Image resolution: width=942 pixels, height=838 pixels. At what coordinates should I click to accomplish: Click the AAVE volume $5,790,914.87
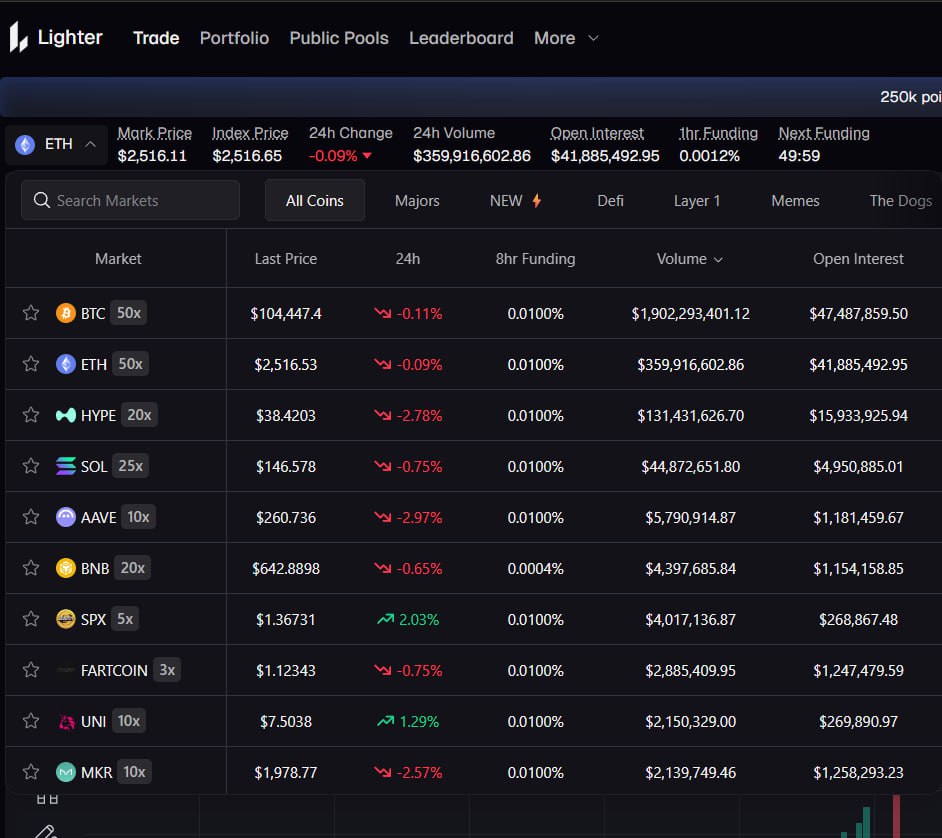coord(690,518)
